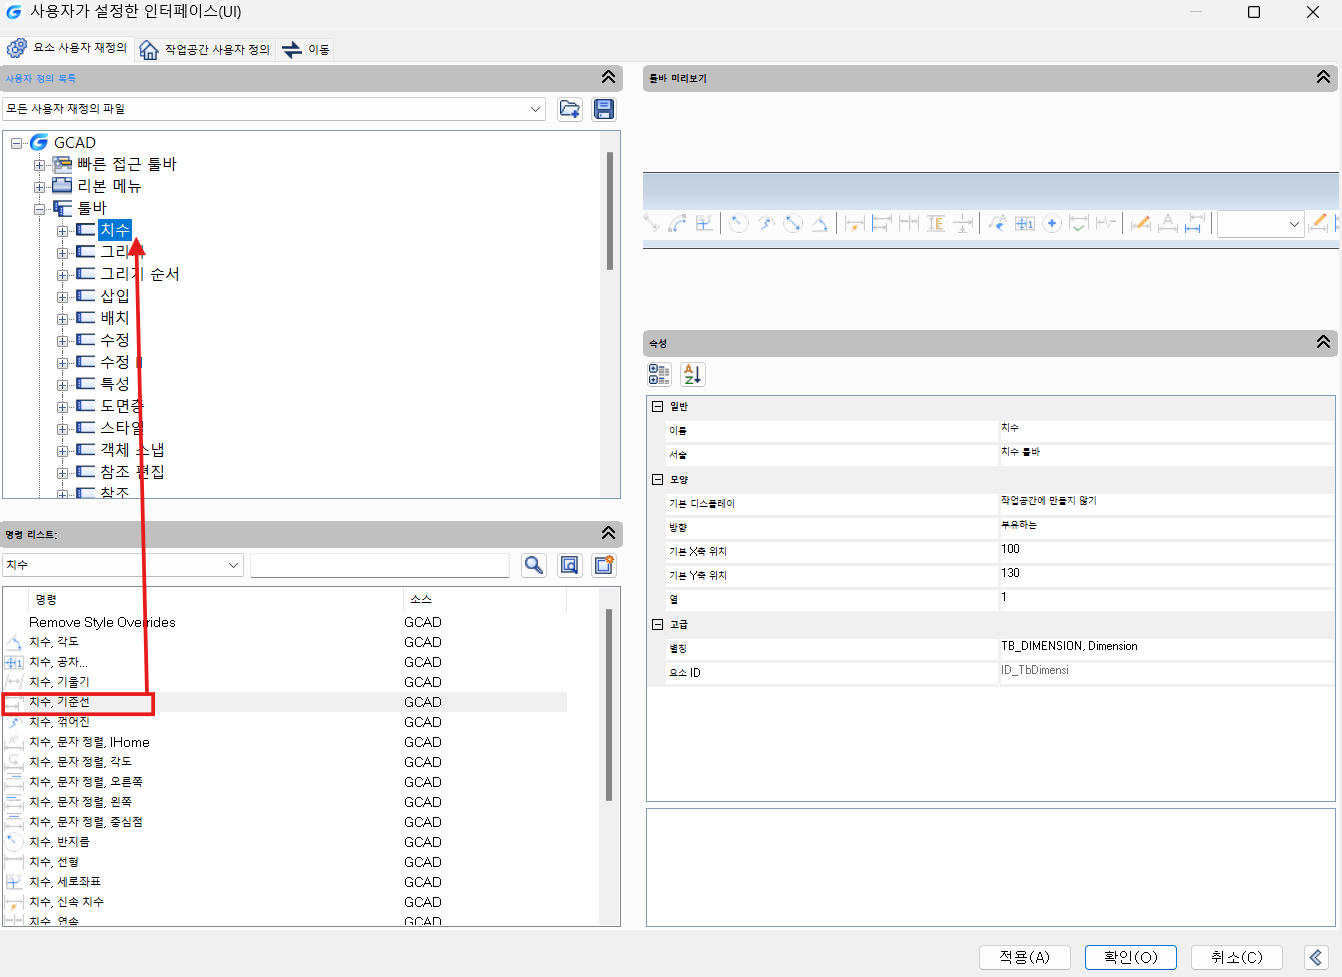The width and height of the screenshot is (1342, 977).
Task: Collapse the 명령 리스트 panel
Action: [608, 533]
